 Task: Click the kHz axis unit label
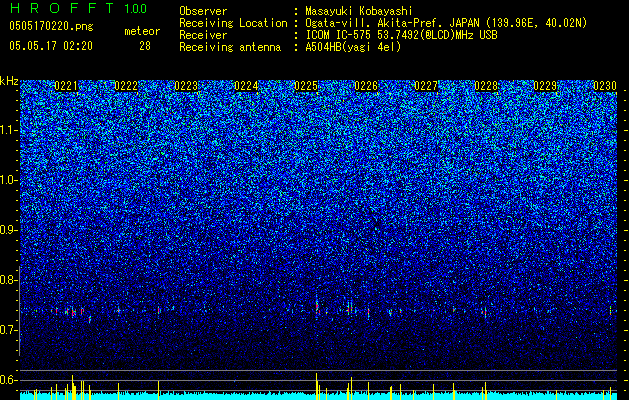tap(9, 81)
